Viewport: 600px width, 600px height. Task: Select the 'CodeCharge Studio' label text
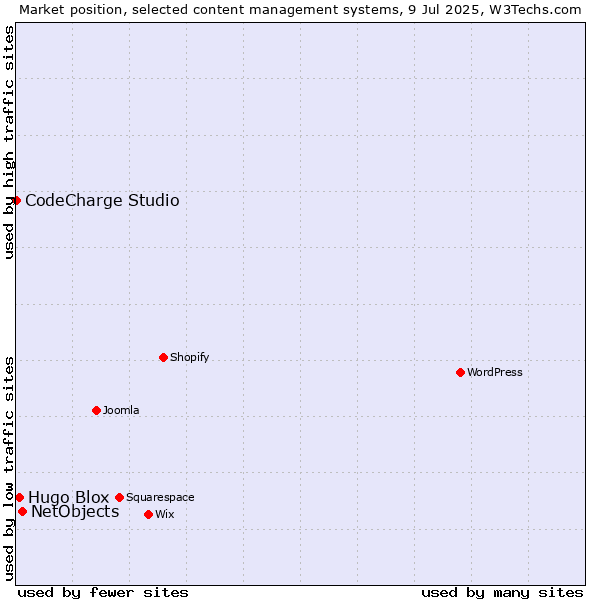click(102, 201)
